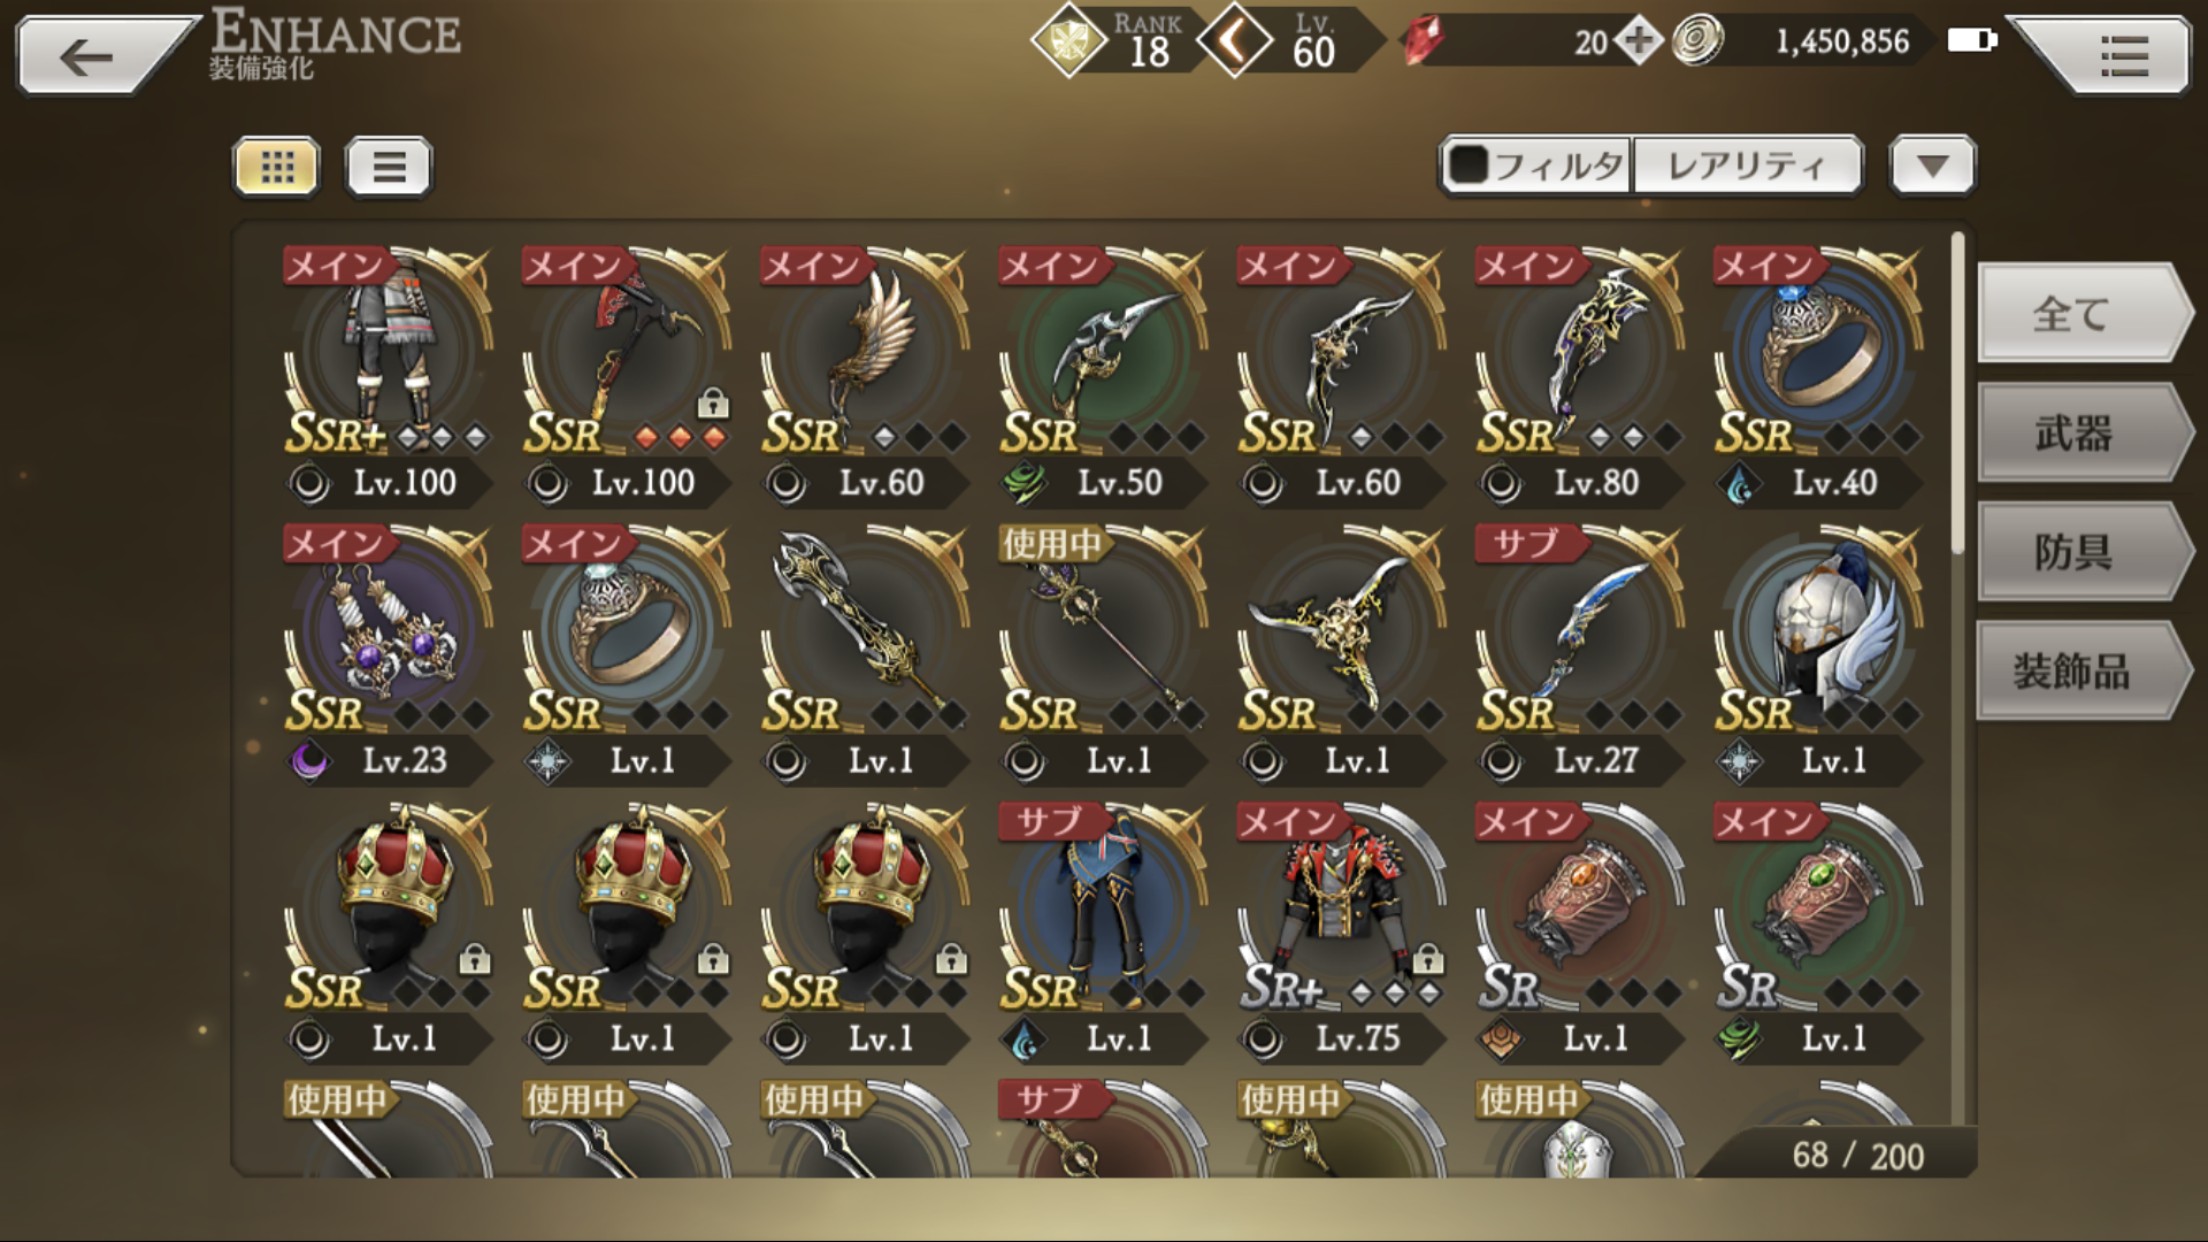Tap the Rank 18 badge

coord(1112,42)
